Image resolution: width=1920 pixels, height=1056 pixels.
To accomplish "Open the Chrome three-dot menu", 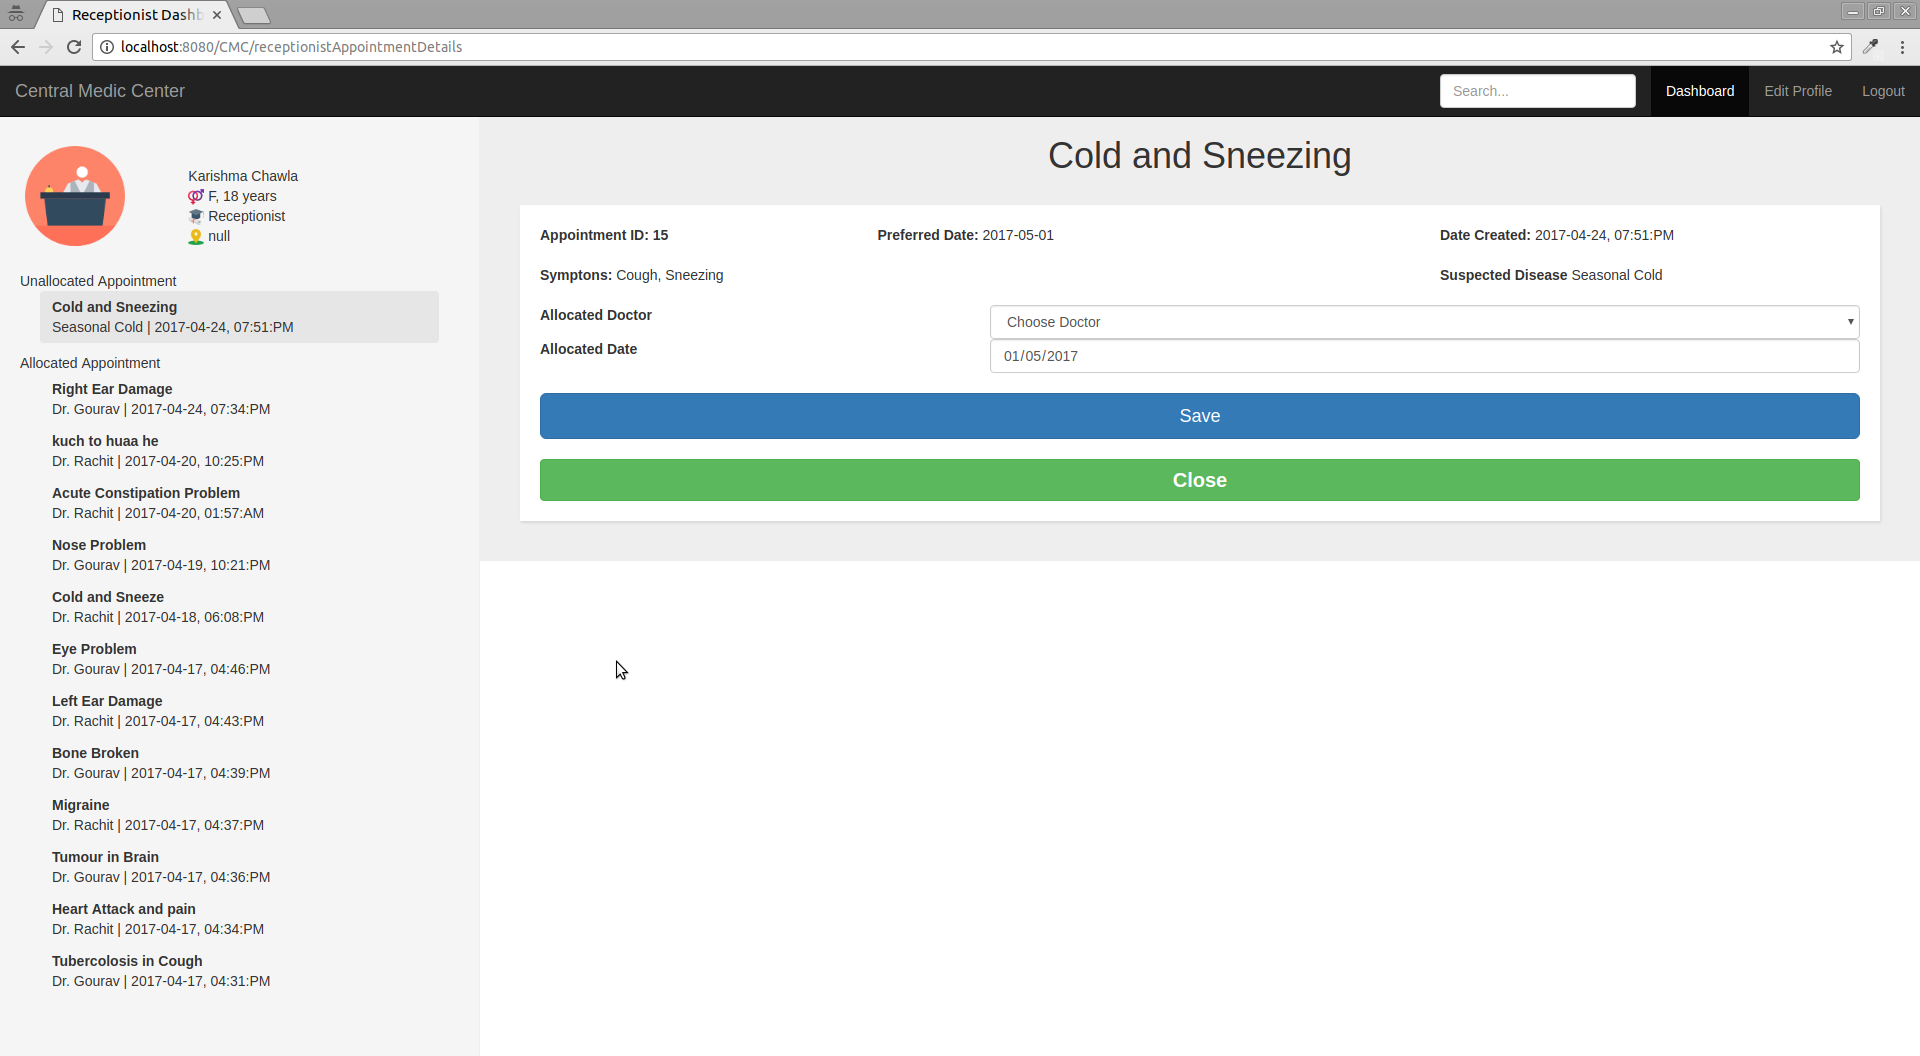I will click(x=1902, y=47).
